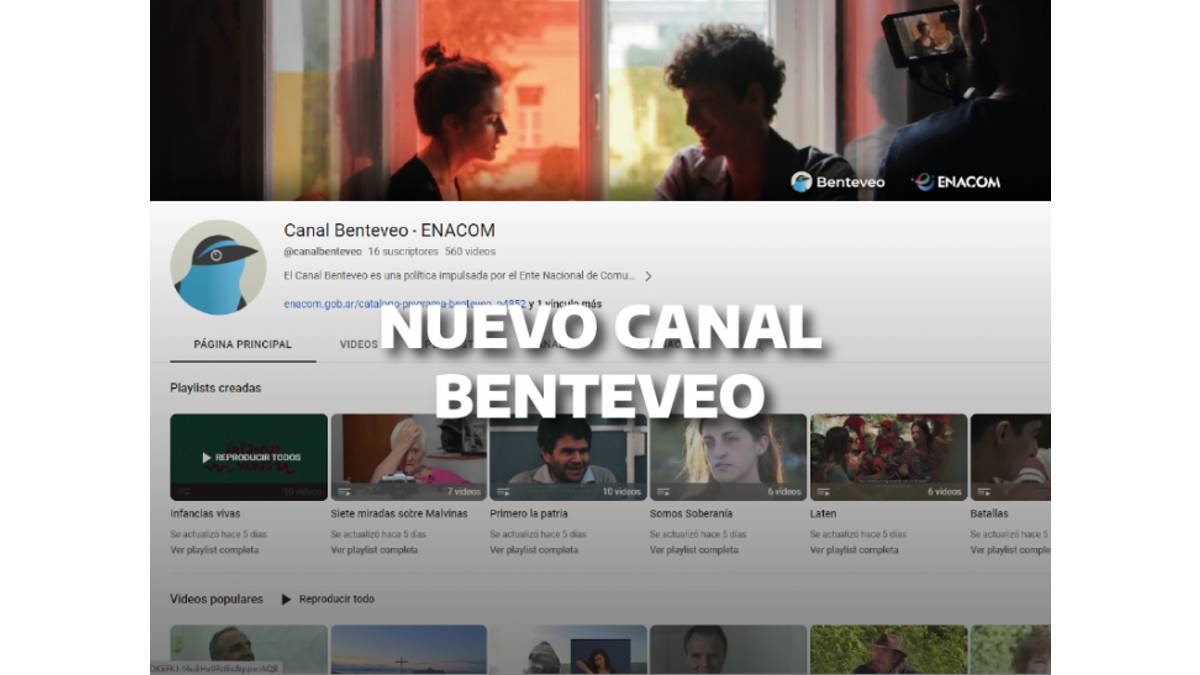Open the first popular video thumbnail
The width and height of the screenshot is (1200, 675).
point(249,649)
